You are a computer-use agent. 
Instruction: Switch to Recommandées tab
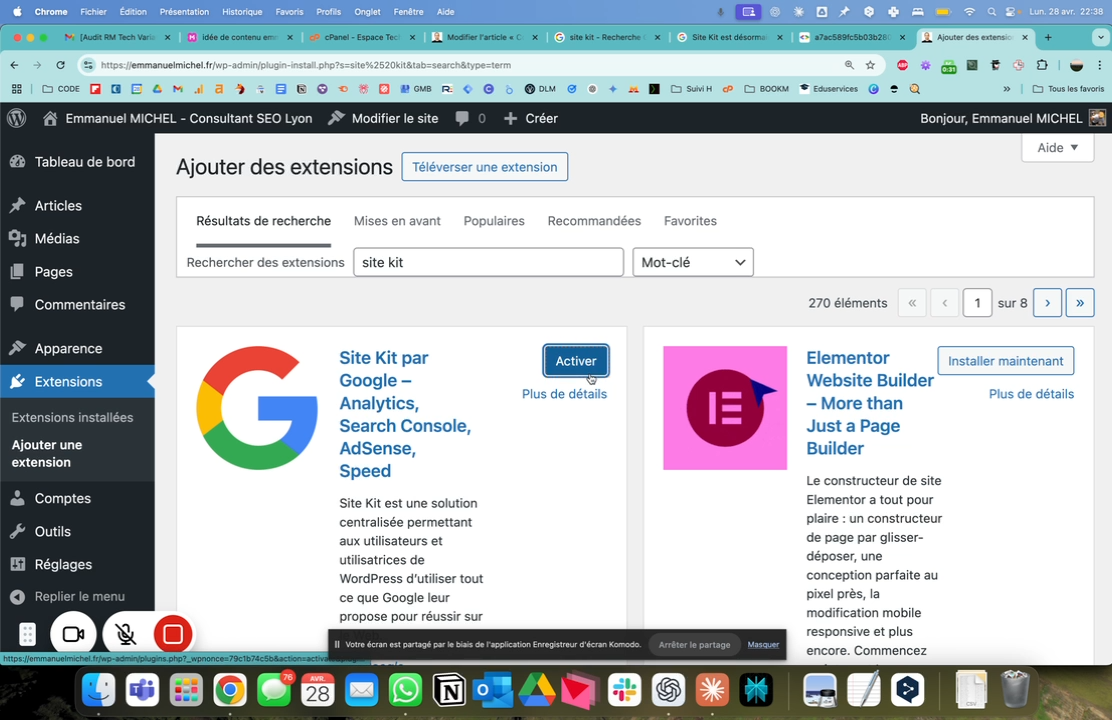coord(594,221)
